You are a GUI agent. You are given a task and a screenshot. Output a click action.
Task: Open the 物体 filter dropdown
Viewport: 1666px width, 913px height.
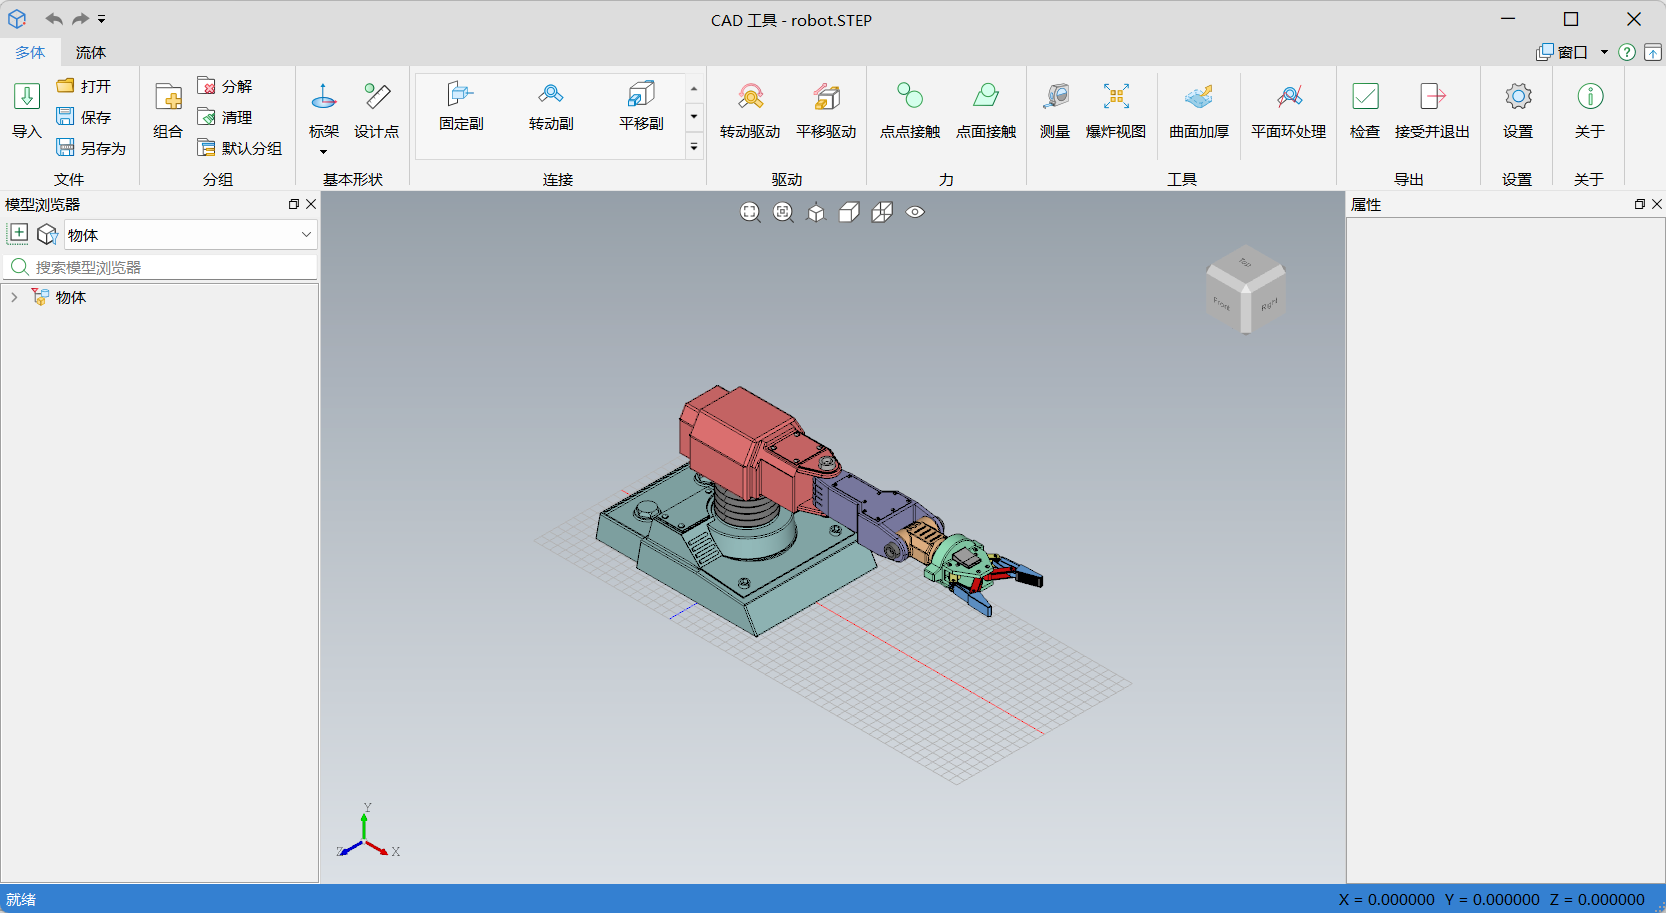306,235
